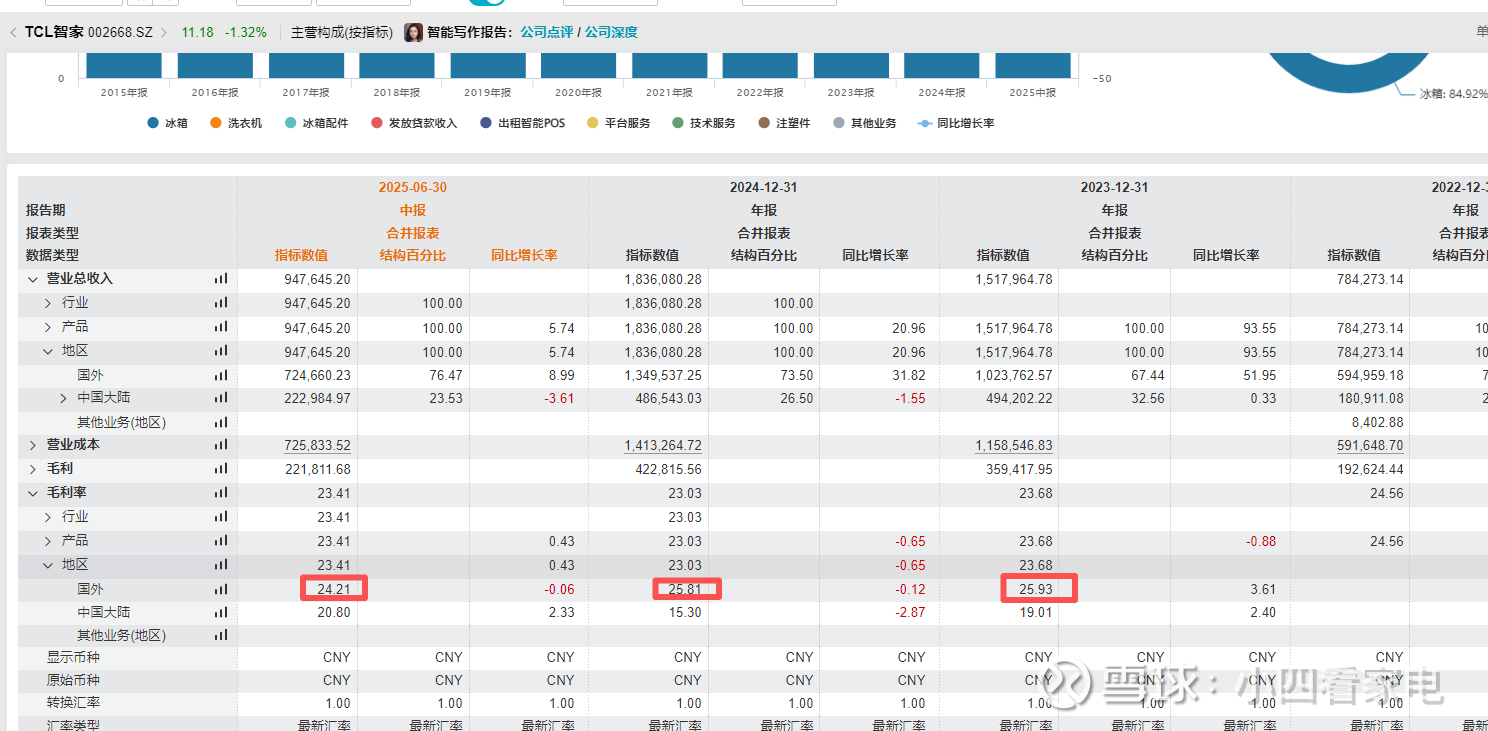Click 指标数值 header under 2025-06-30

[301, 255]
